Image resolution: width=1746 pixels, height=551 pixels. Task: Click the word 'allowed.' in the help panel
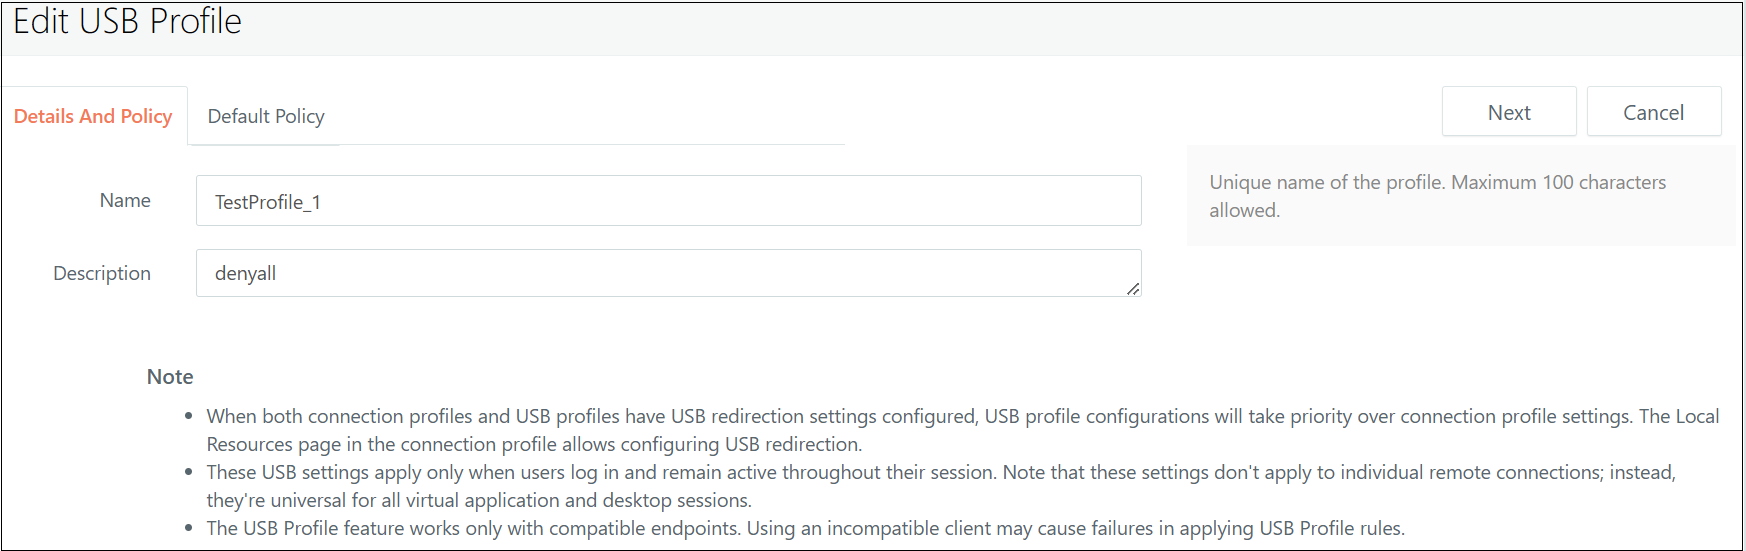[x=1244, y=210]
